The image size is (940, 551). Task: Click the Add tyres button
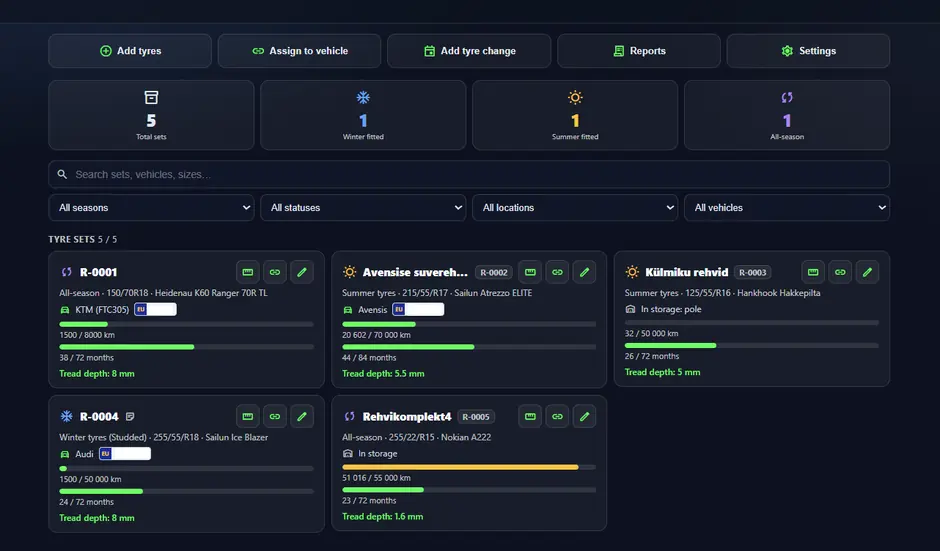130,51
